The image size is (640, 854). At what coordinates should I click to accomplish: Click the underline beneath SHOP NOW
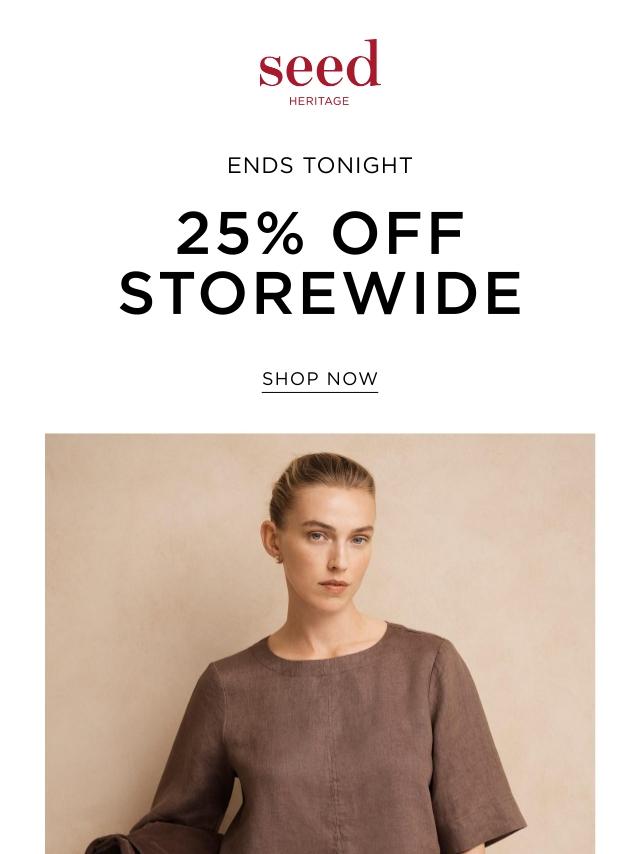(320, 392)
